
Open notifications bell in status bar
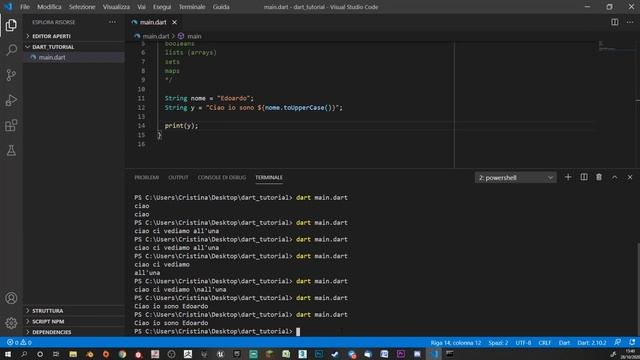632,342
